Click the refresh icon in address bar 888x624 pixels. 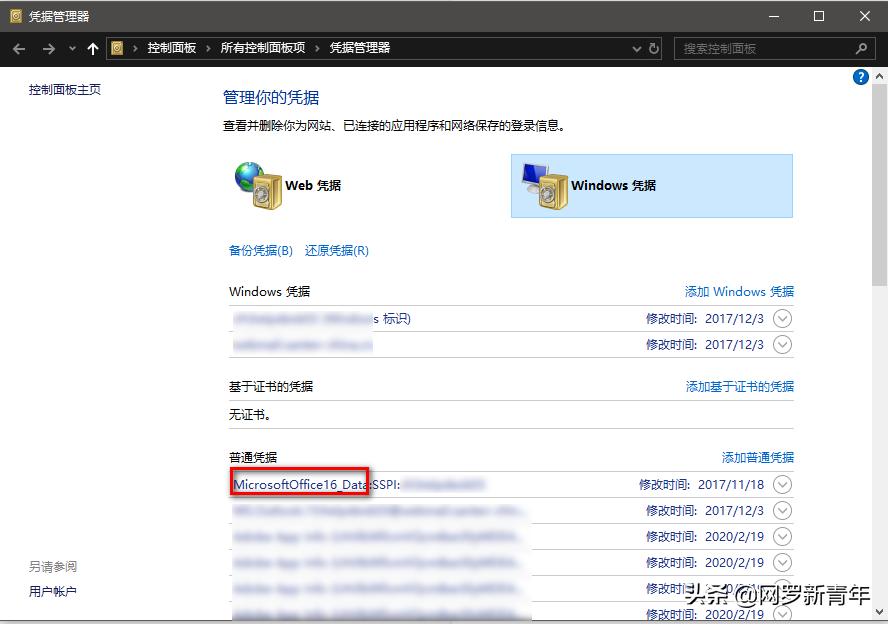click(655, 47)
